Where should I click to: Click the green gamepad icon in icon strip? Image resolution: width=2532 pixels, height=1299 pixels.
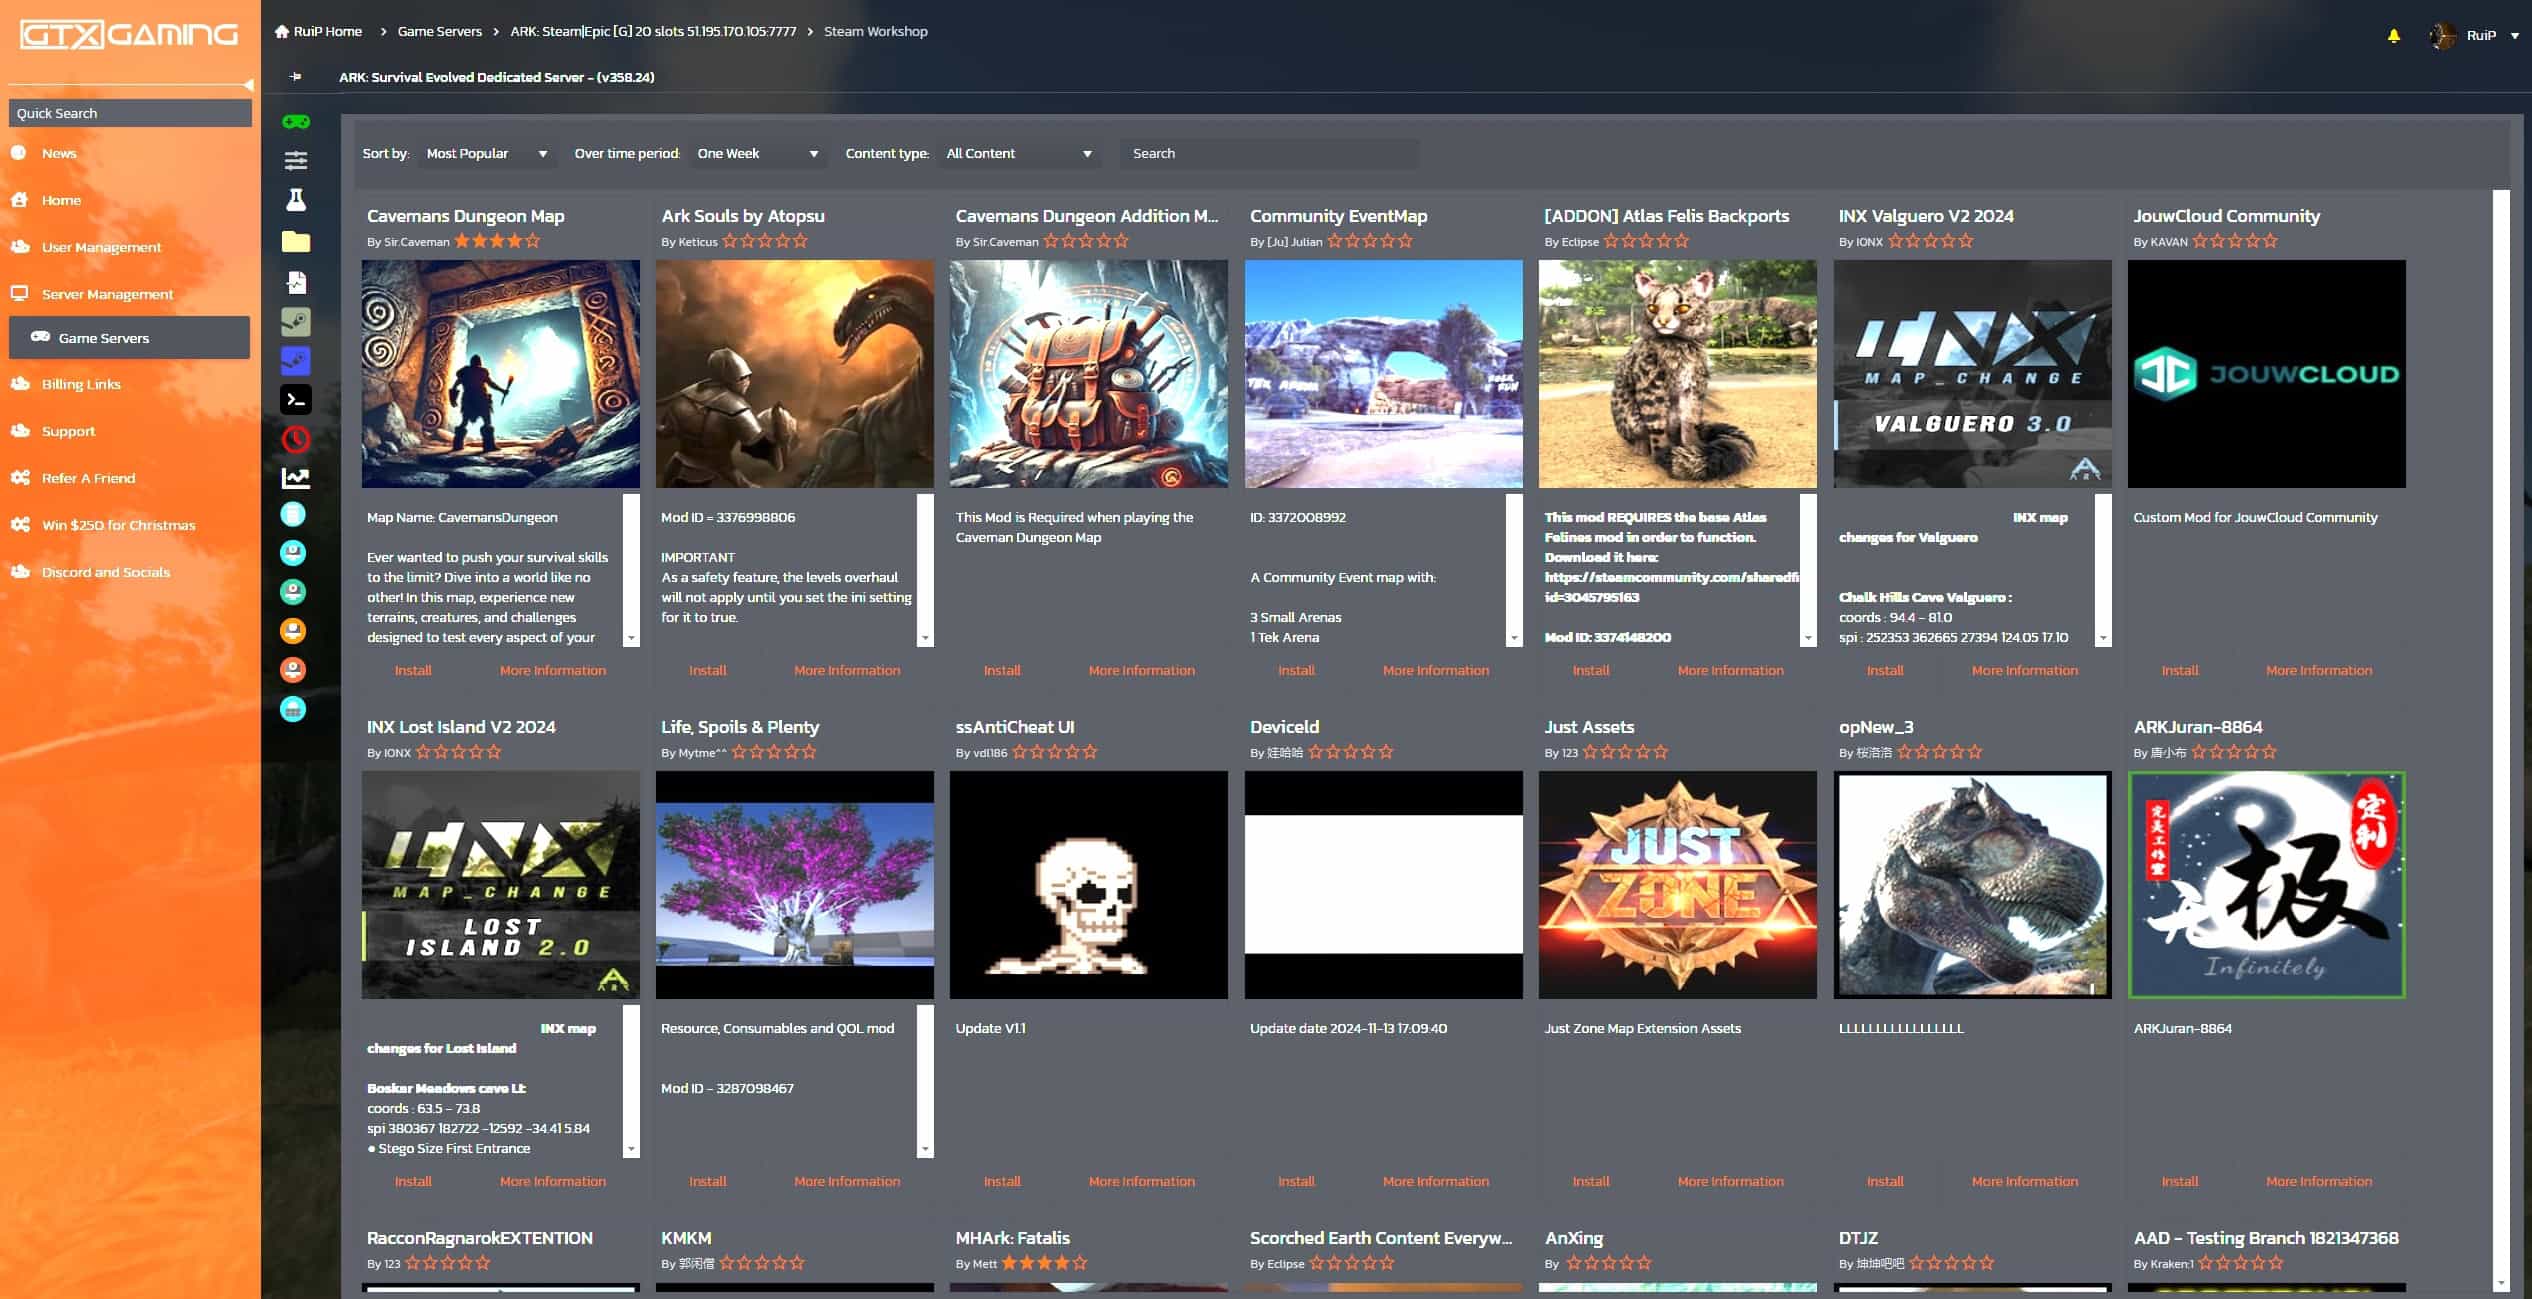point(296,122)
